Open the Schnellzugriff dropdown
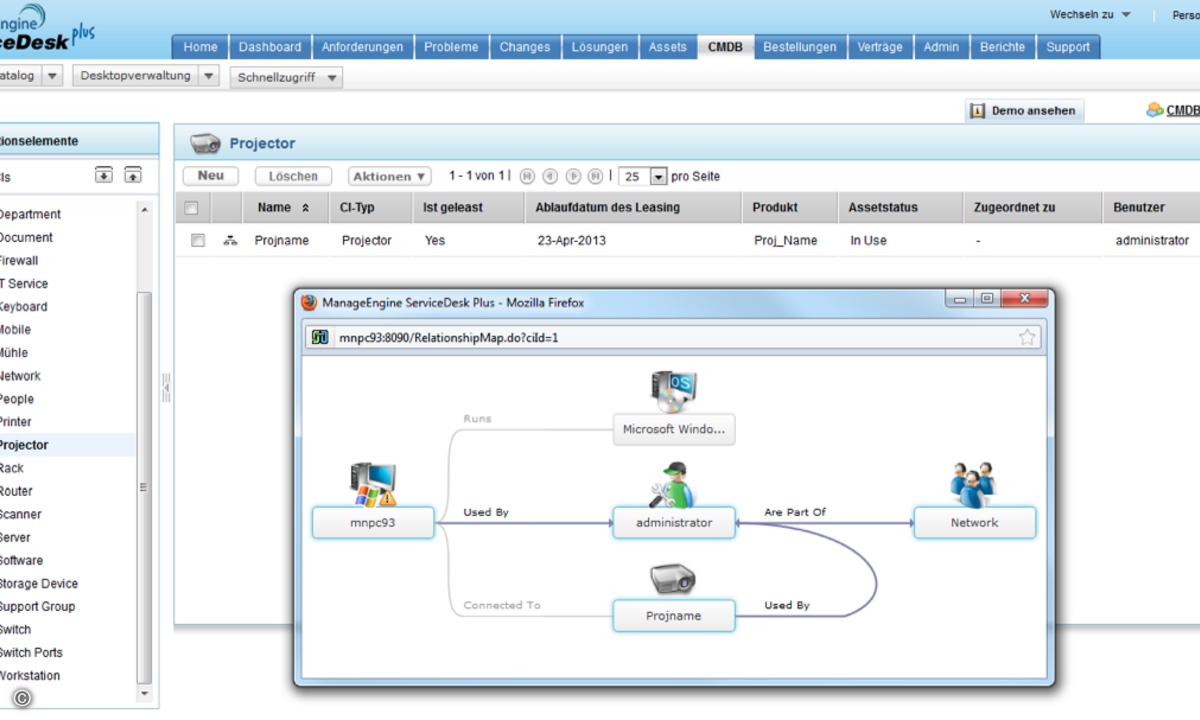The width and height of the screenshot is (1200, 720). pos(286,78)
